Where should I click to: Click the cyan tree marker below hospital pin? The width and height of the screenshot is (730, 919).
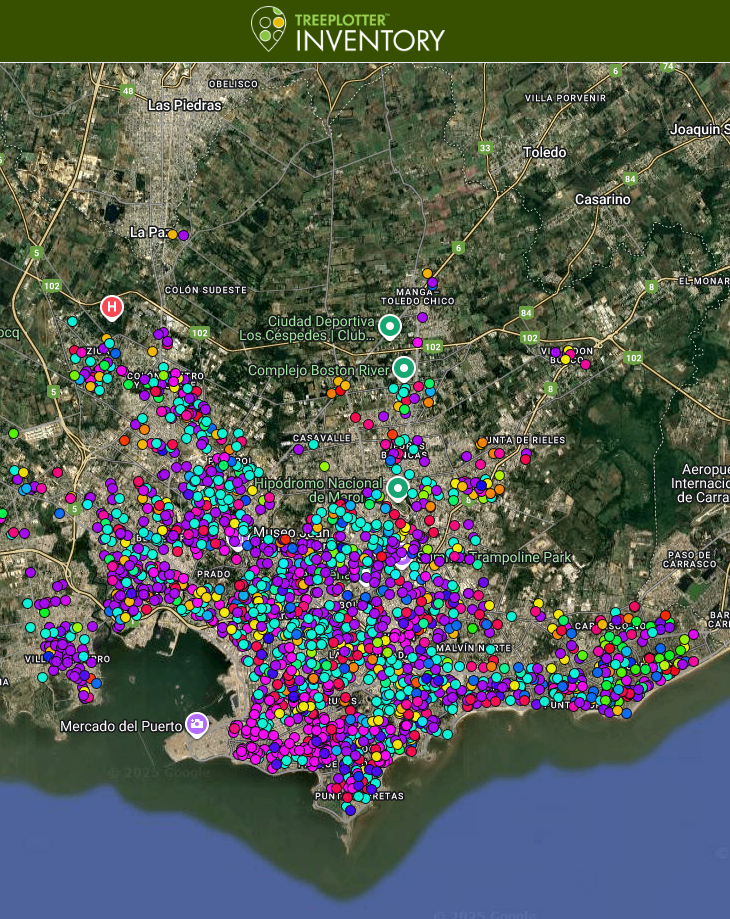72,321
